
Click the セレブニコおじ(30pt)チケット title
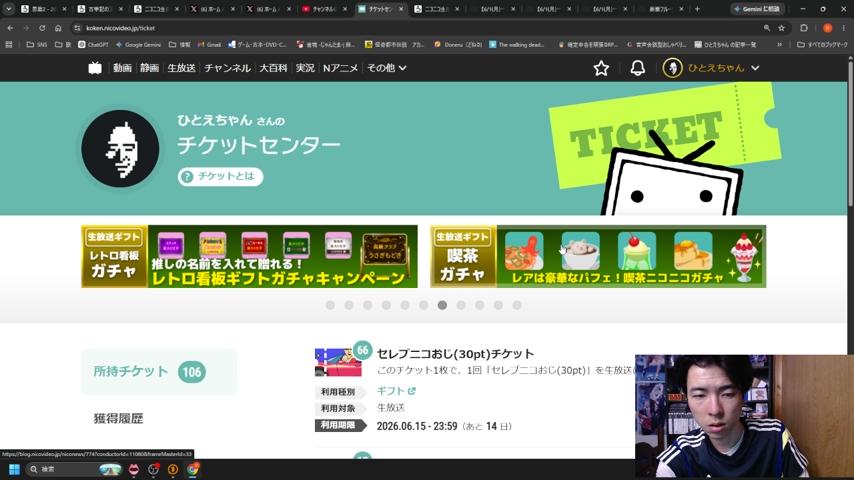(455, 354)
